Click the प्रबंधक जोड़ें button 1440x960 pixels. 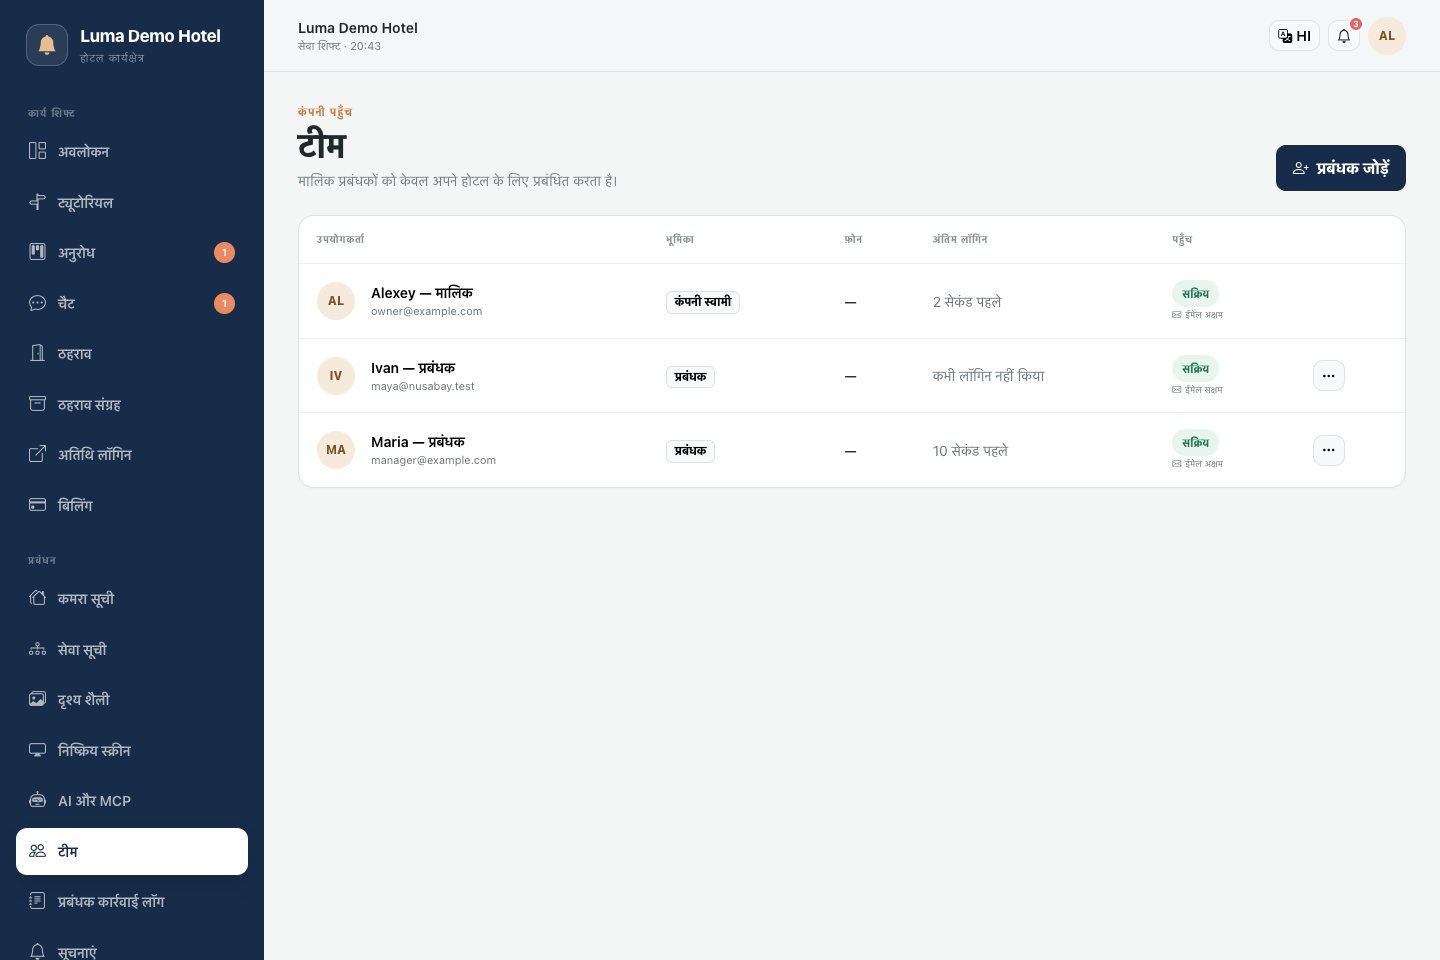[1340, 168]
